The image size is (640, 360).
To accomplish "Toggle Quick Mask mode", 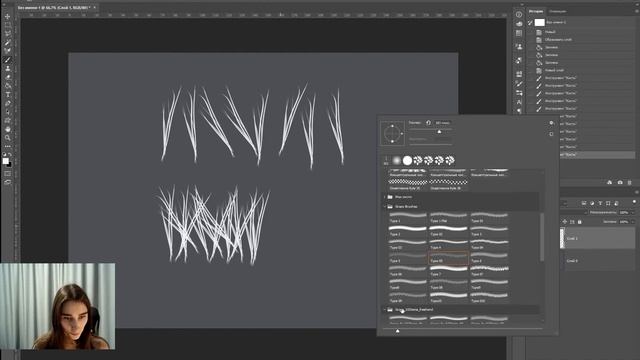I will point(7,173).
